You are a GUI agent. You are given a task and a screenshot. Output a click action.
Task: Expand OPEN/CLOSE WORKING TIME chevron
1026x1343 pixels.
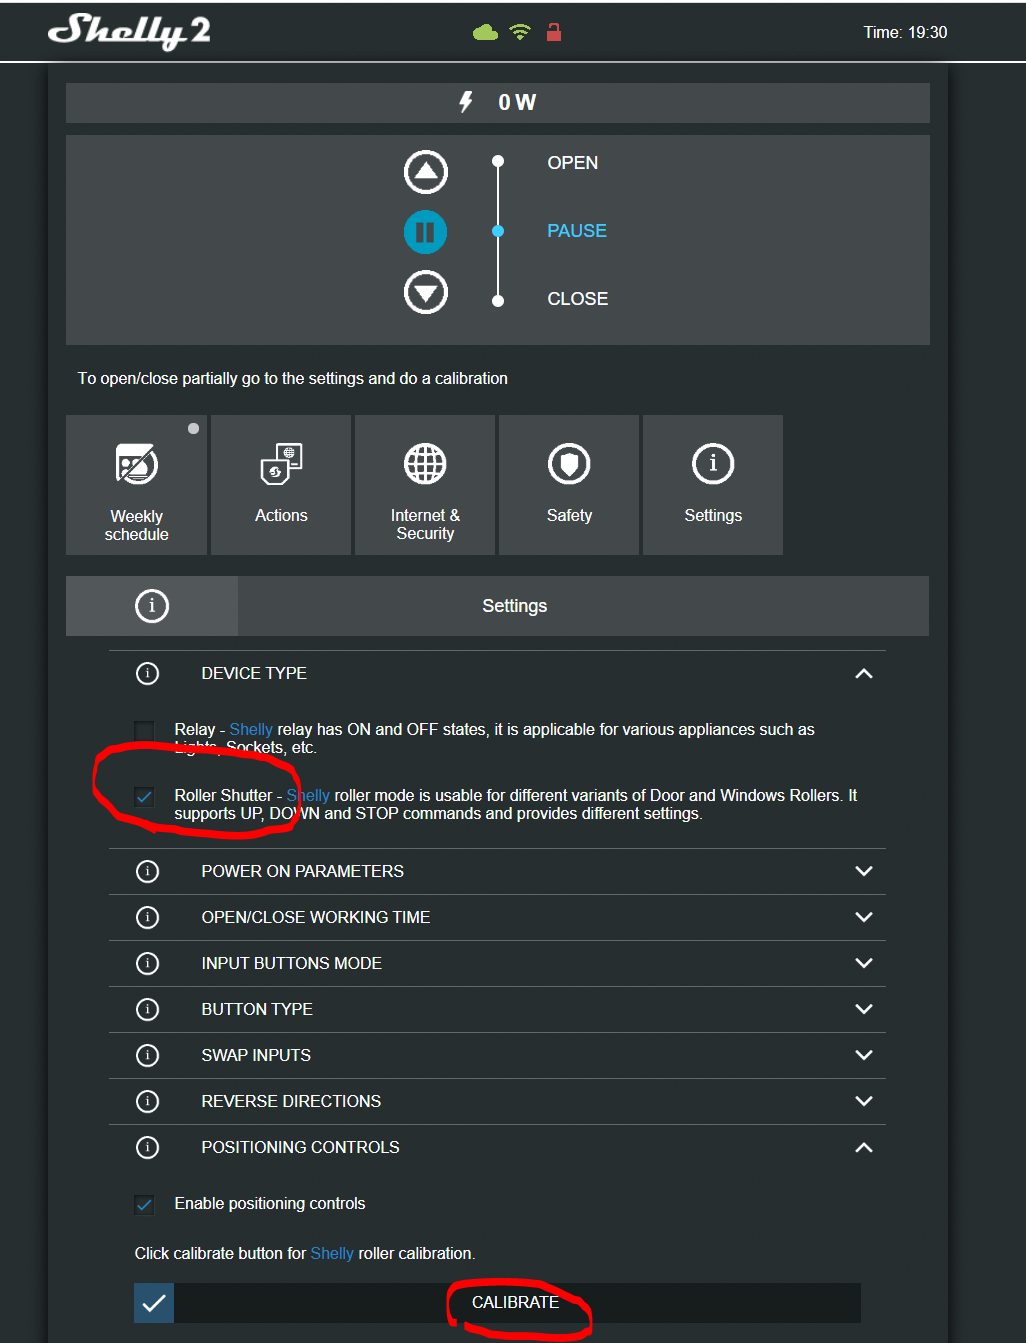pyautogui.click(x=864, y=917)
